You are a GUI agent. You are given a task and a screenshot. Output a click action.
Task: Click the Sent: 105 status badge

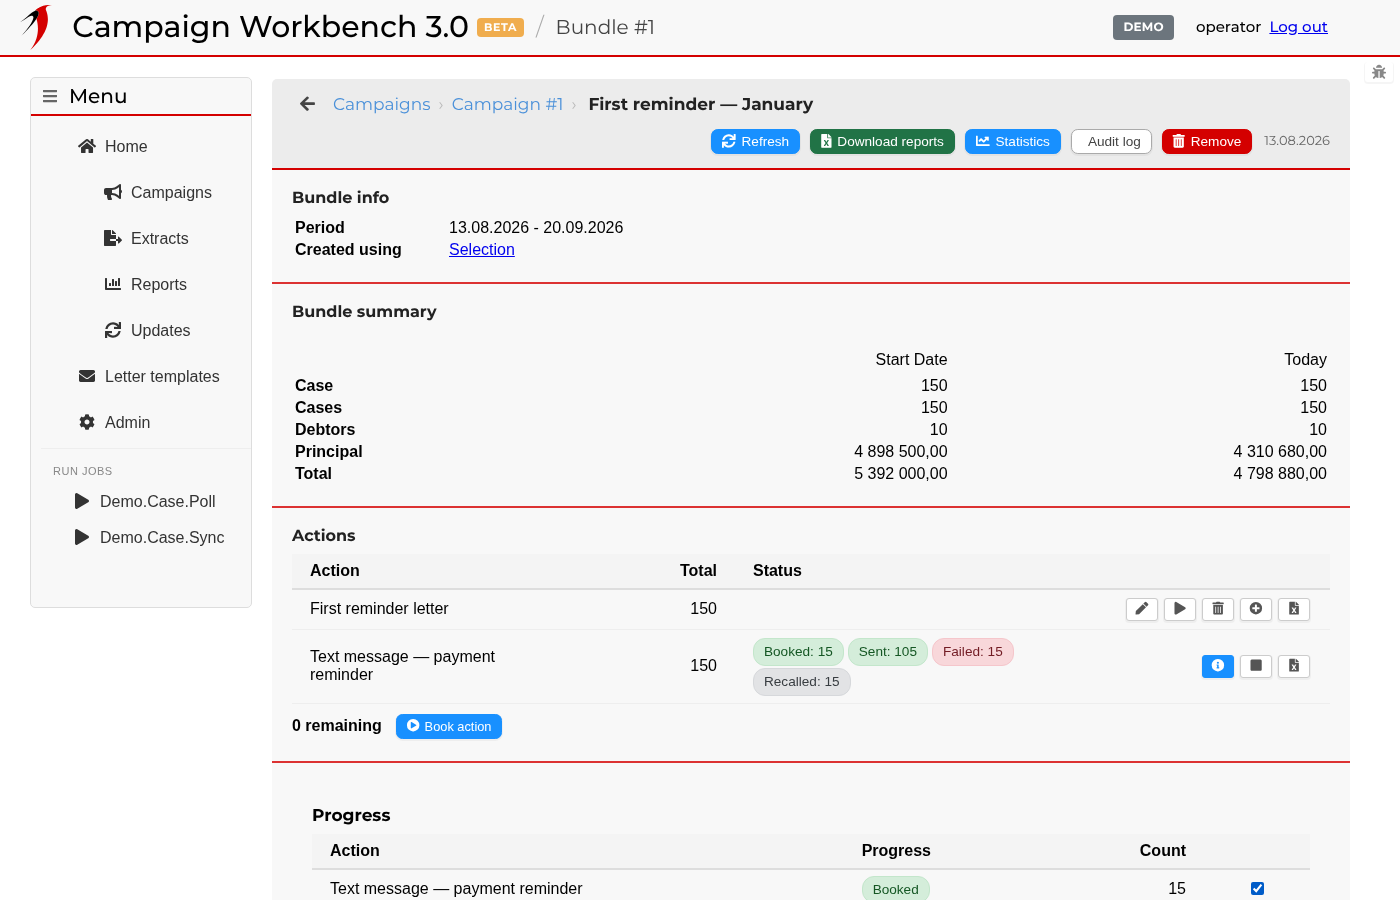888,652
